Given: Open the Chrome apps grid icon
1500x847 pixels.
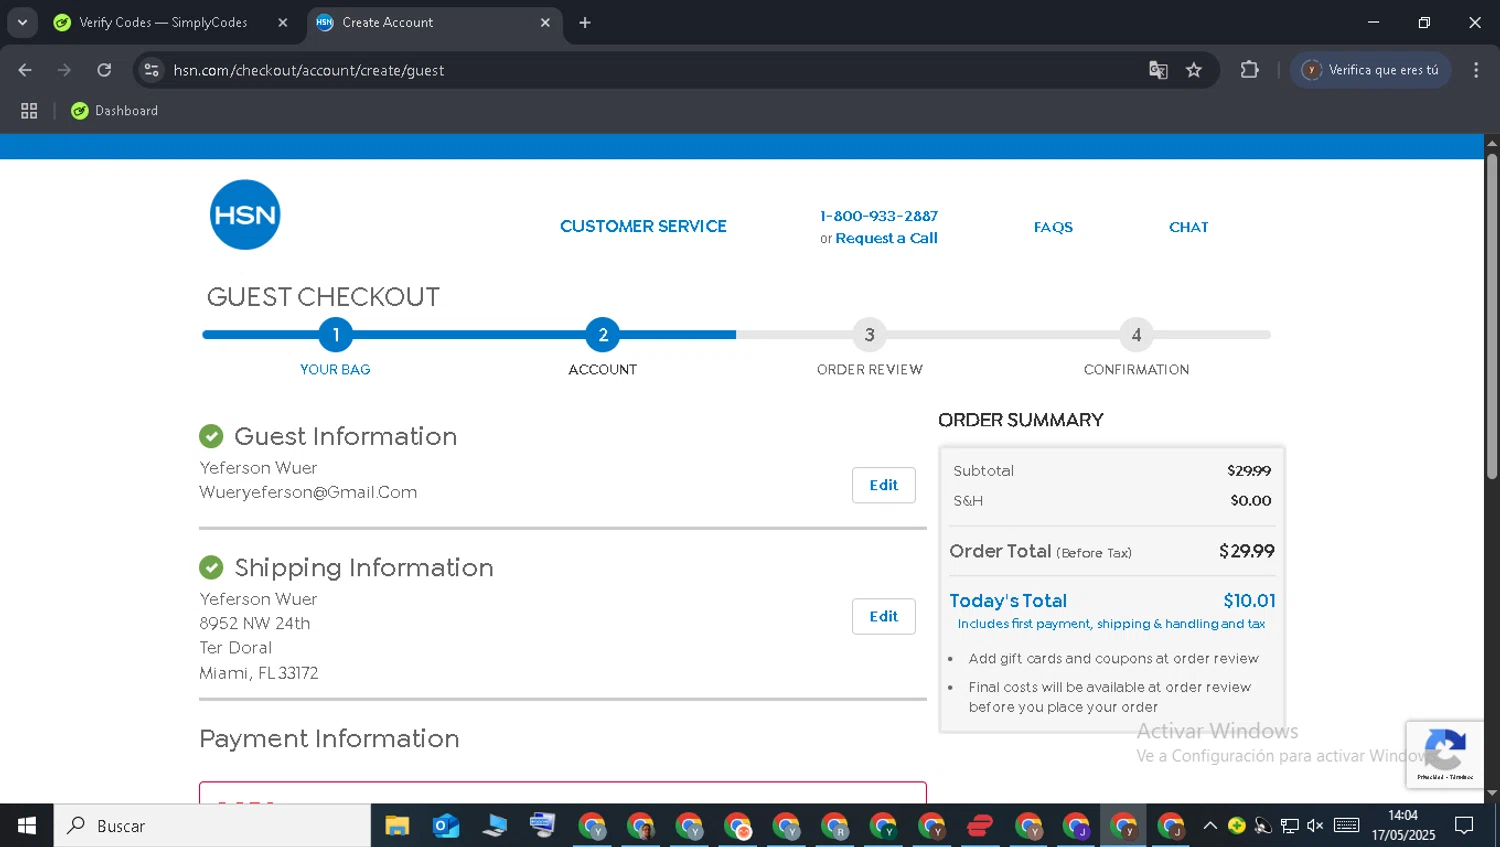Looking at the screenshot, I should tap(29, 111).
